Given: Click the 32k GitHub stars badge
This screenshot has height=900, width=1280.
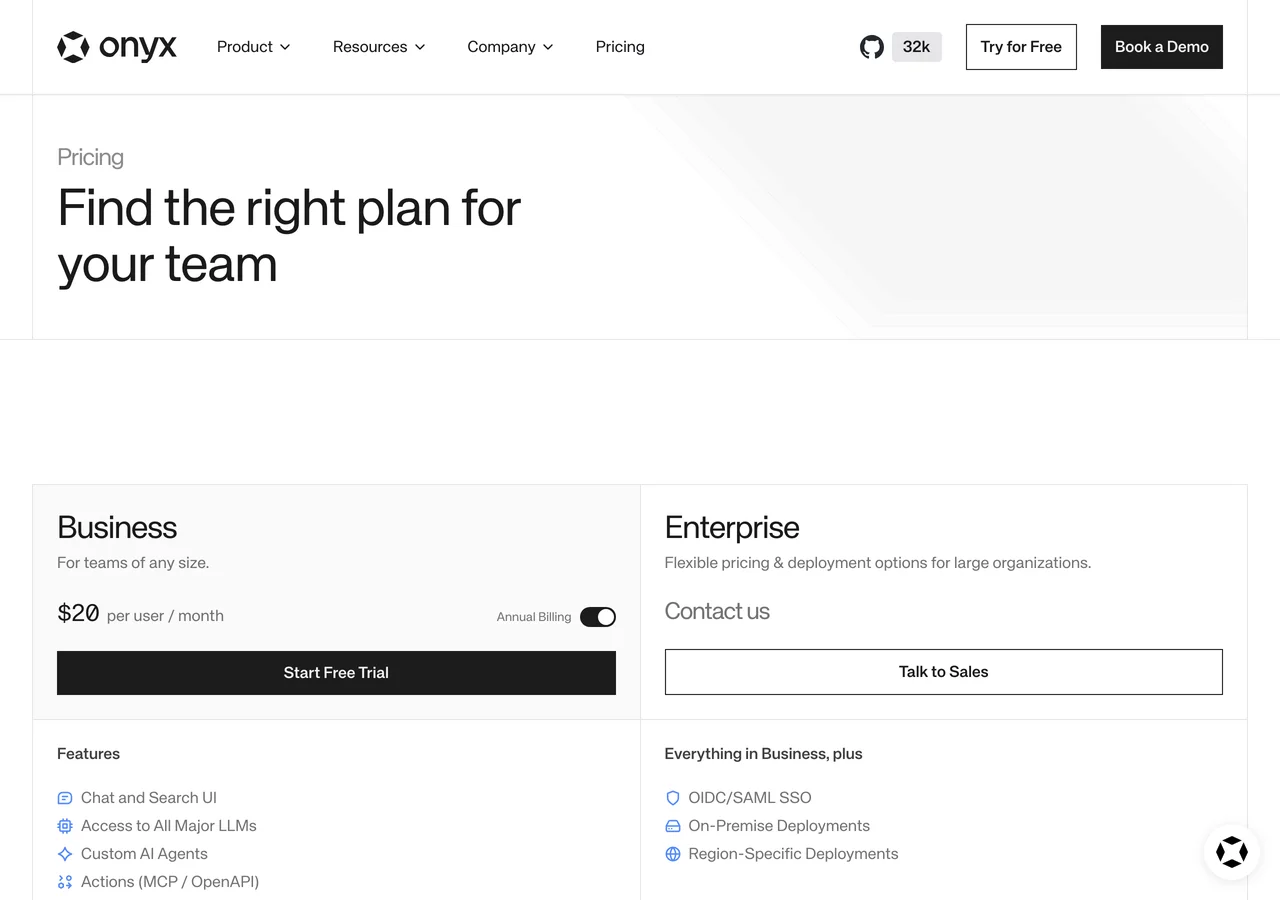Looking at the screenshot, I should 917,47.
